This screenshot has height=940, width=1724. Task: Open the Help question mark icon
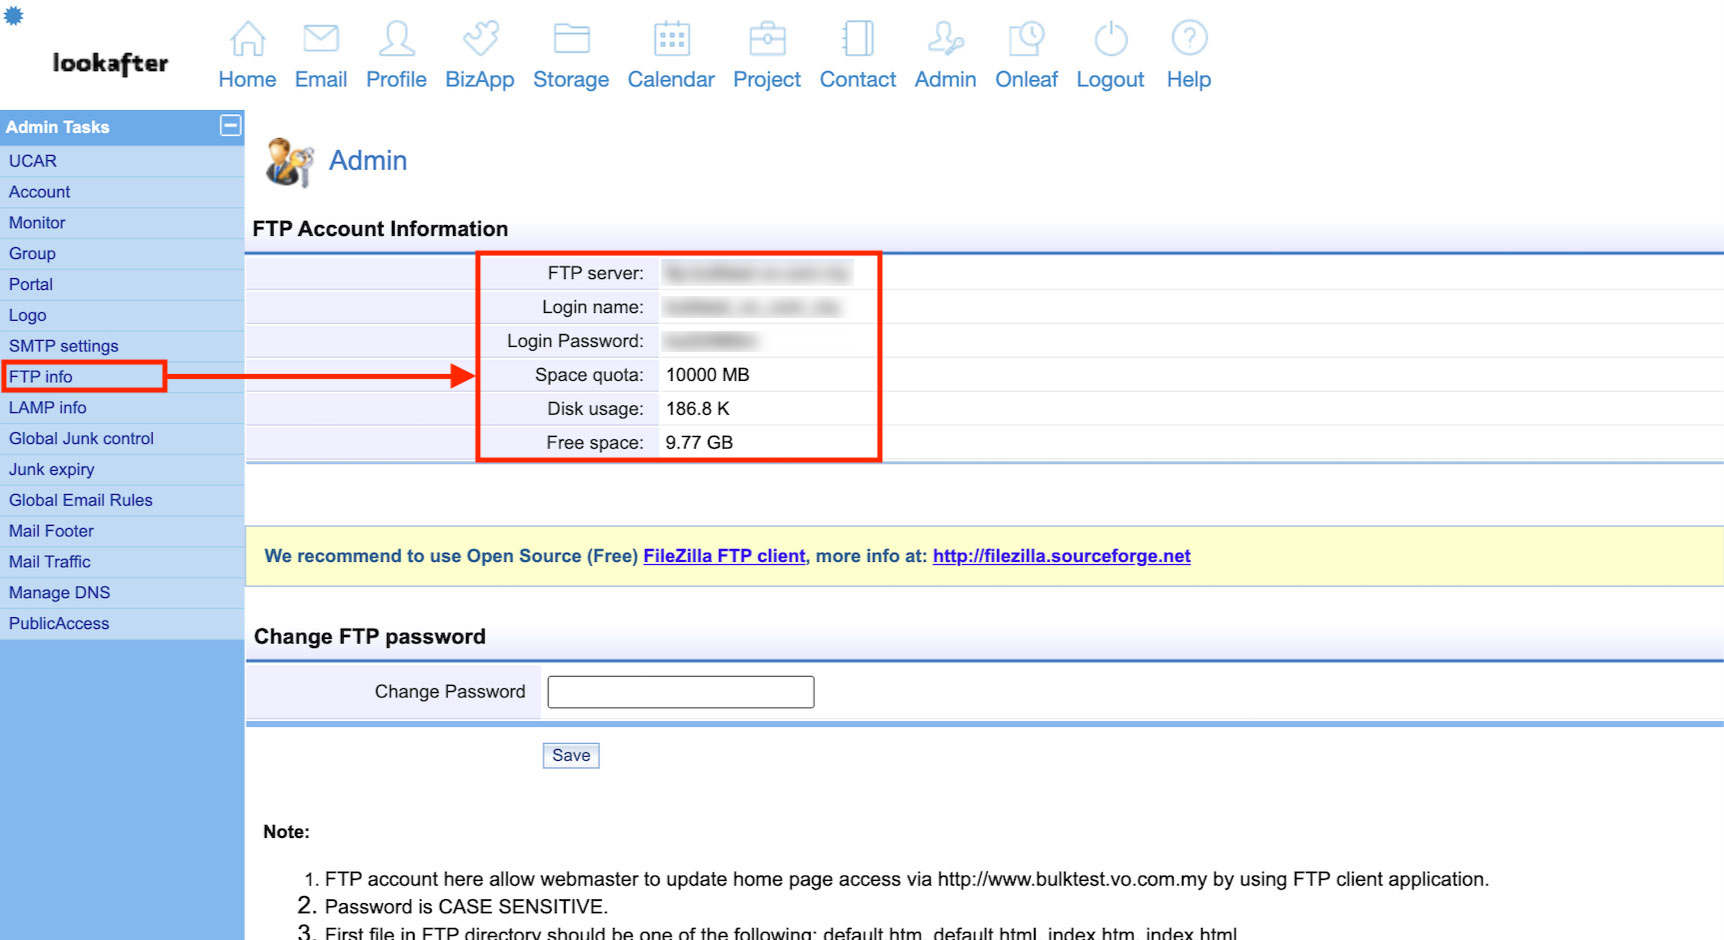[1189, 39]
